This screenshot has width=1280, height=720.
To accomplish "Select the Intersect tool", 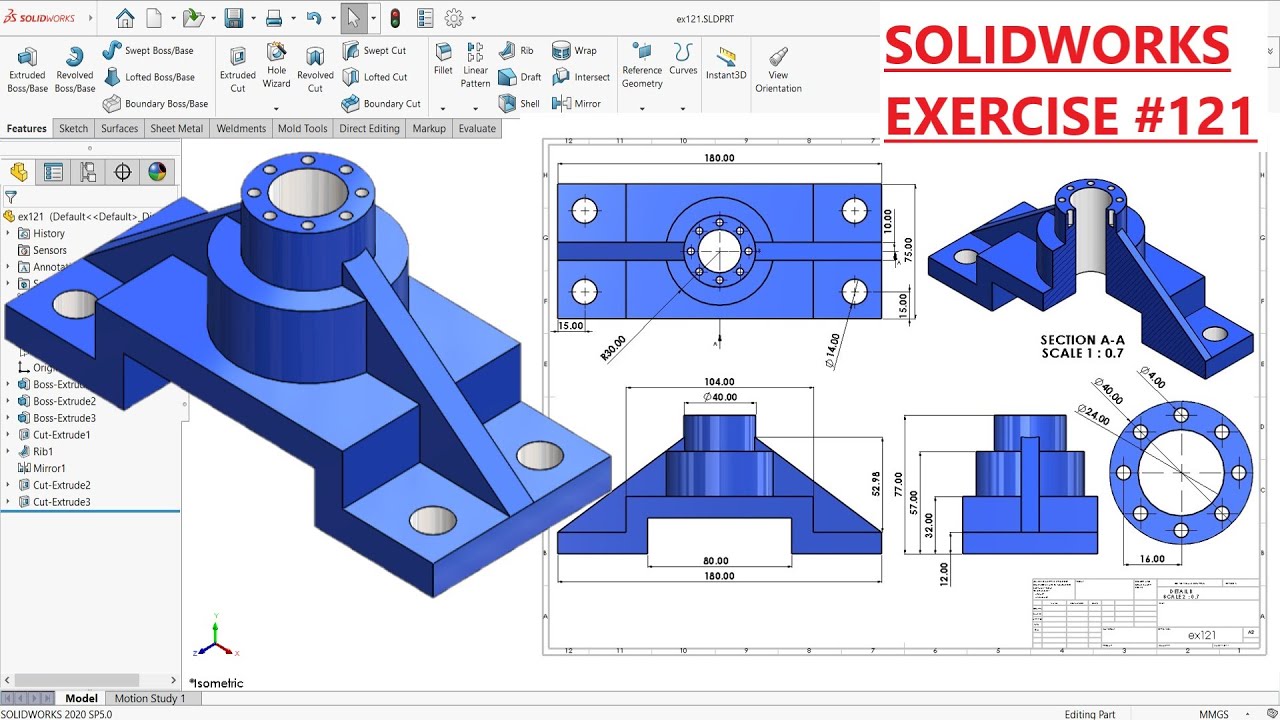I will (x=581, y=77).
